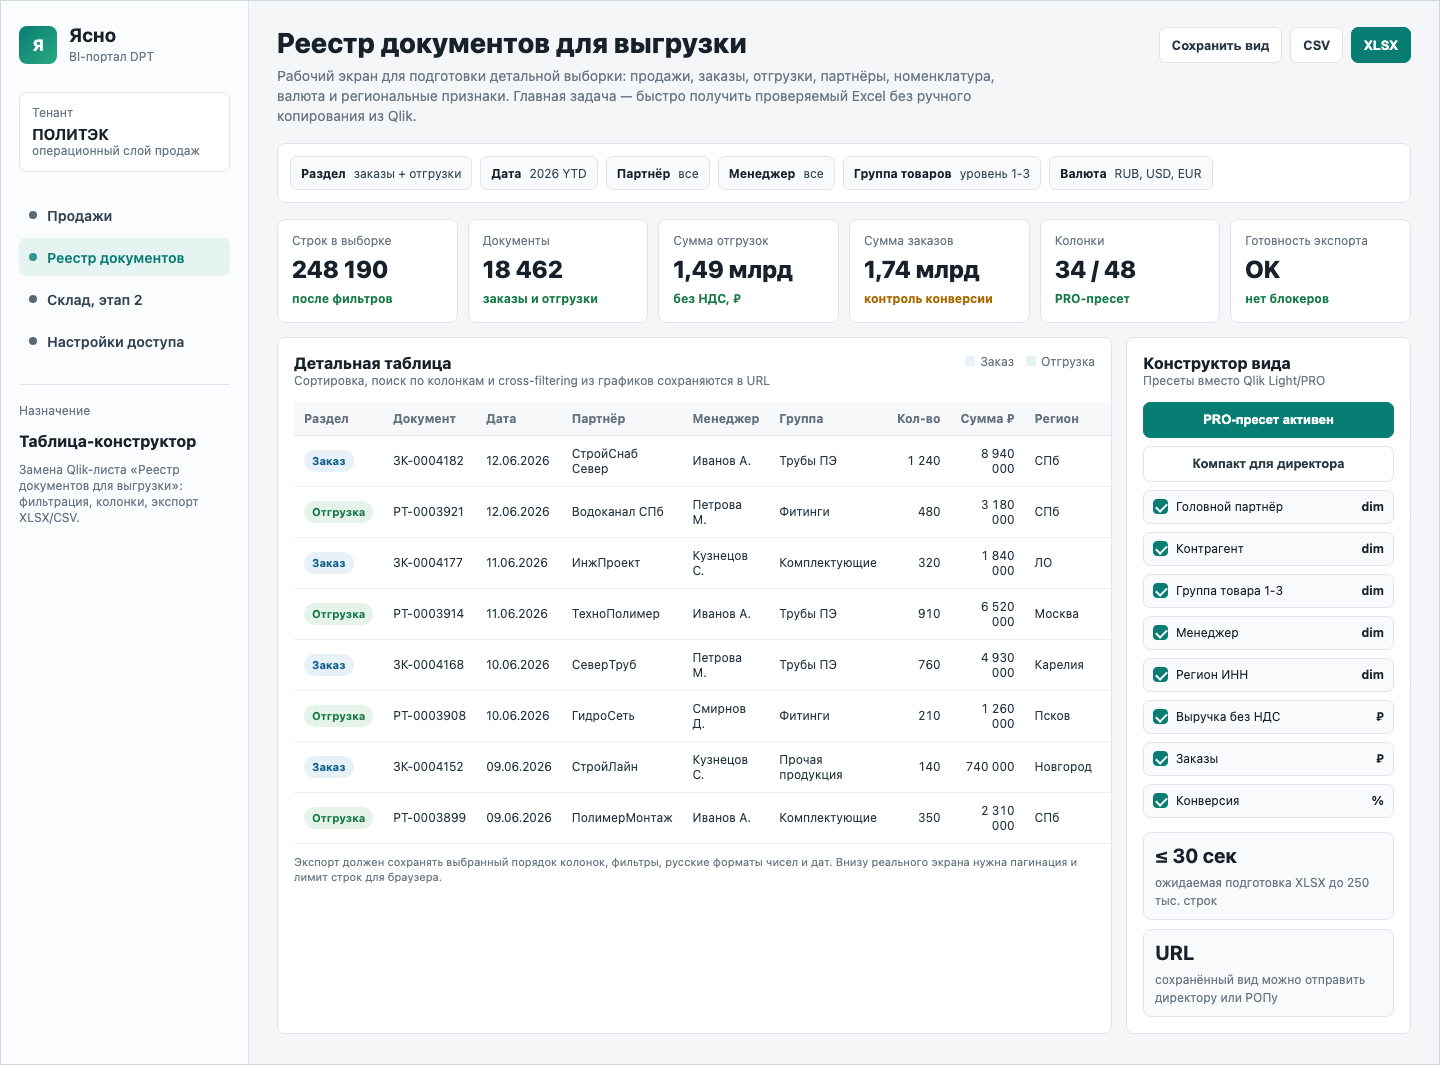Viewport: 1440px width, 1065px height.
Task: Select Реестр документов in sidebar
Action: click(x=124, y=258)
